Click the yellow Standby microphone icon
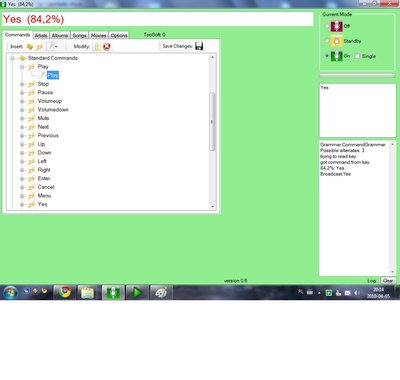Screen dimensions: 400x380 pos(336,41)
